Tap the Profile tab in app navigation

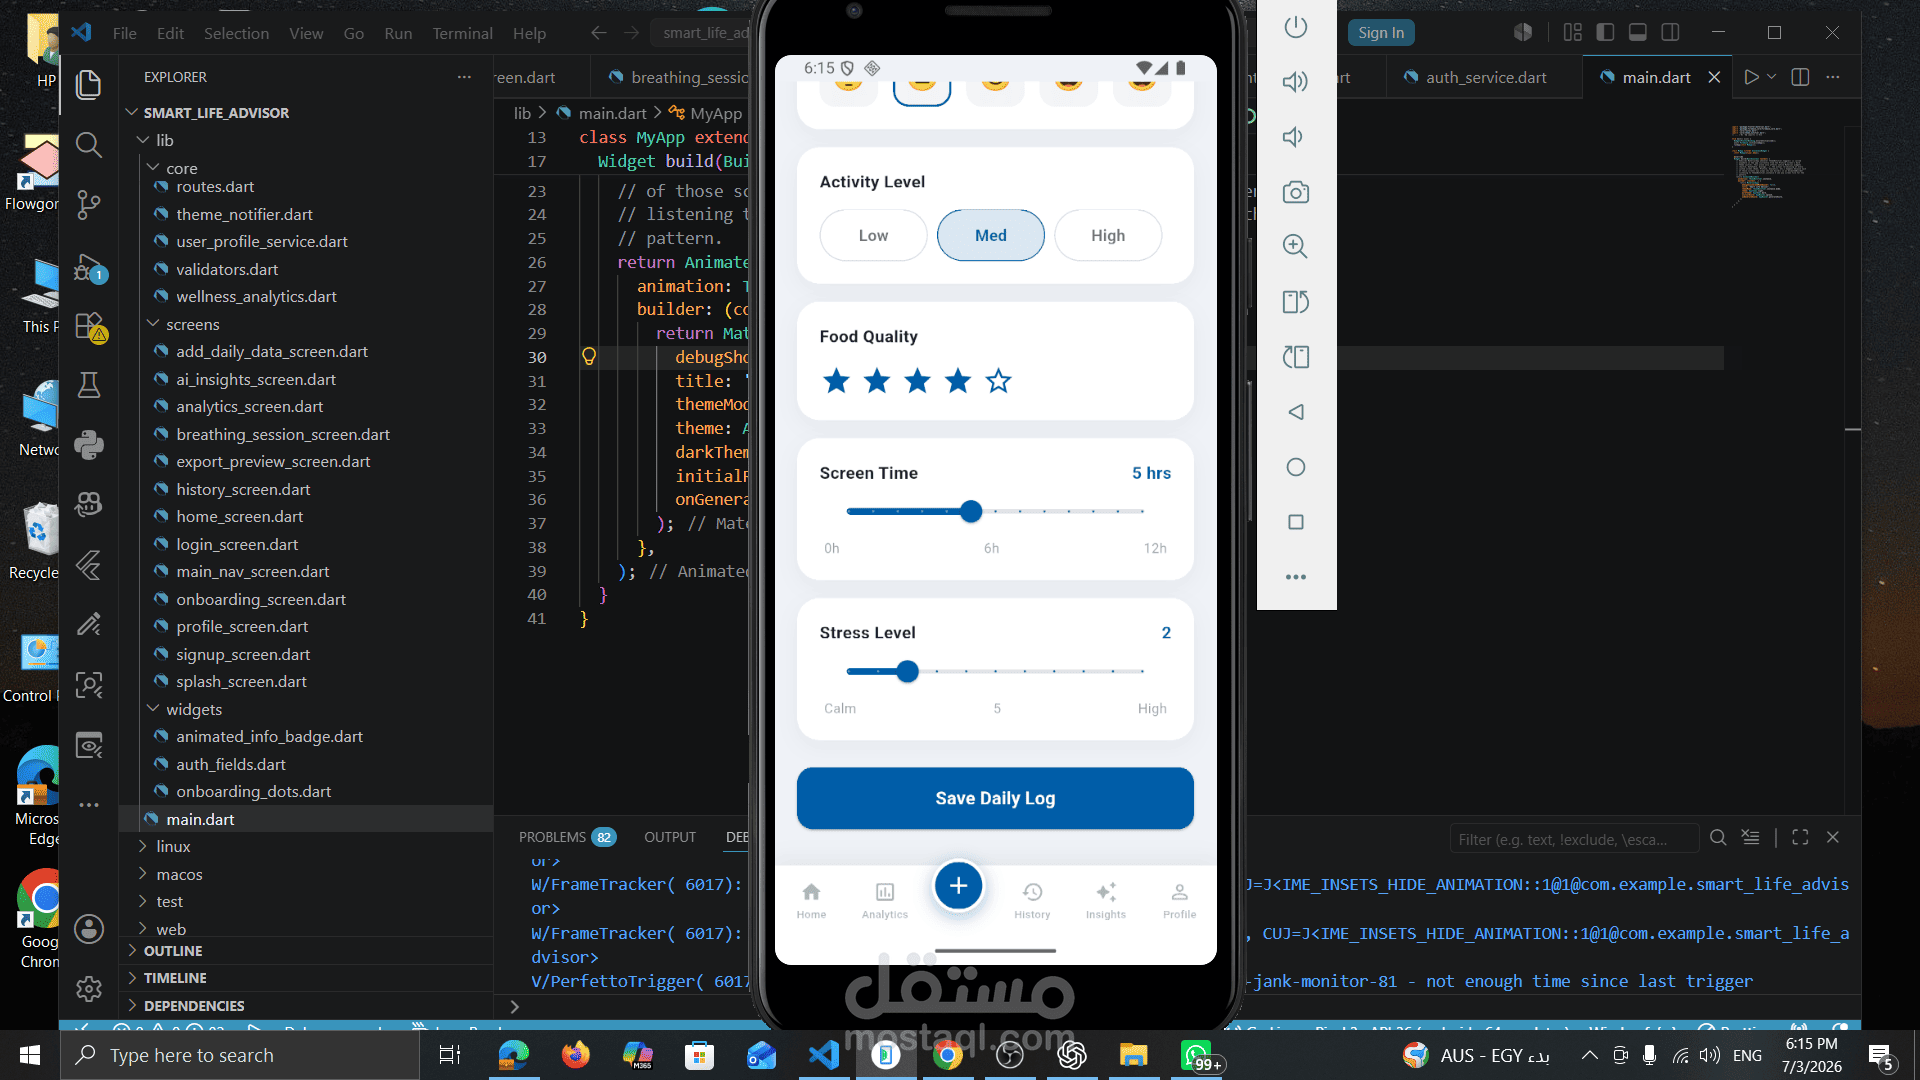(1180, 900)
